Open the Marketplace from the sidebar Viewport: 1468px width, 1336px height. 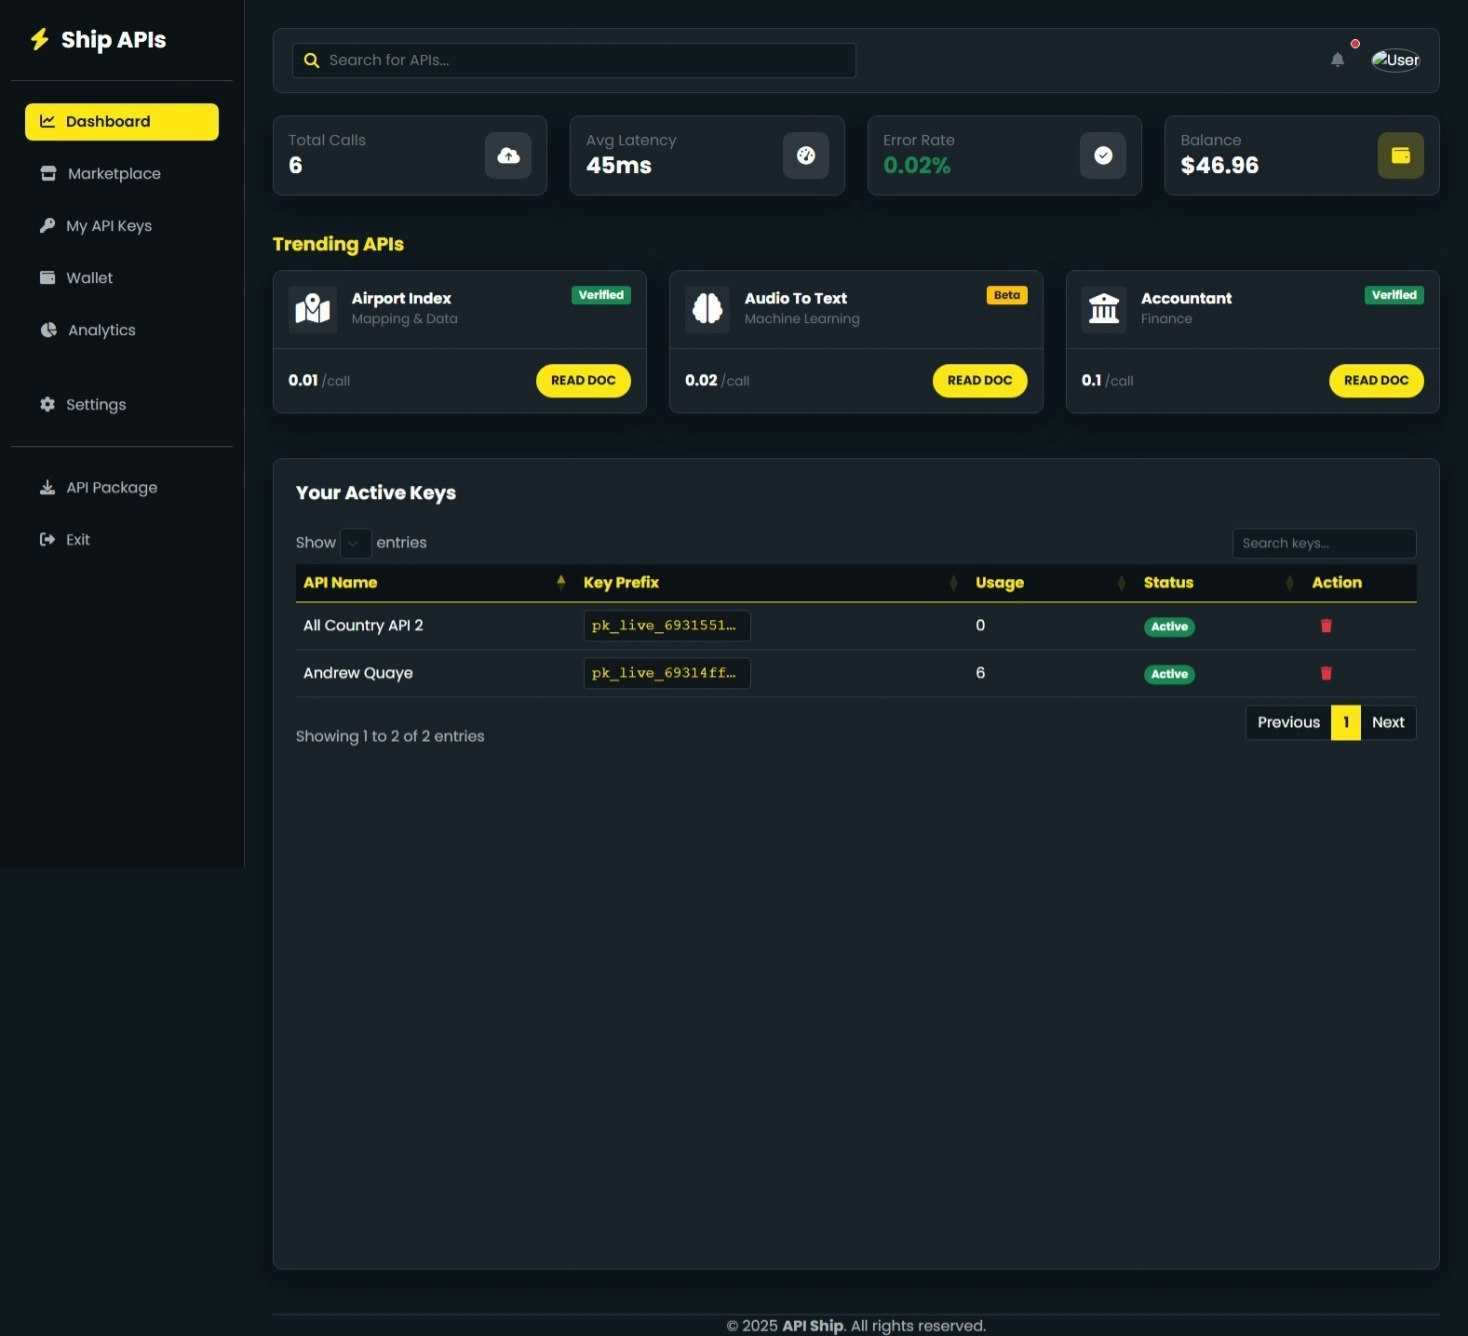[113, 173]
